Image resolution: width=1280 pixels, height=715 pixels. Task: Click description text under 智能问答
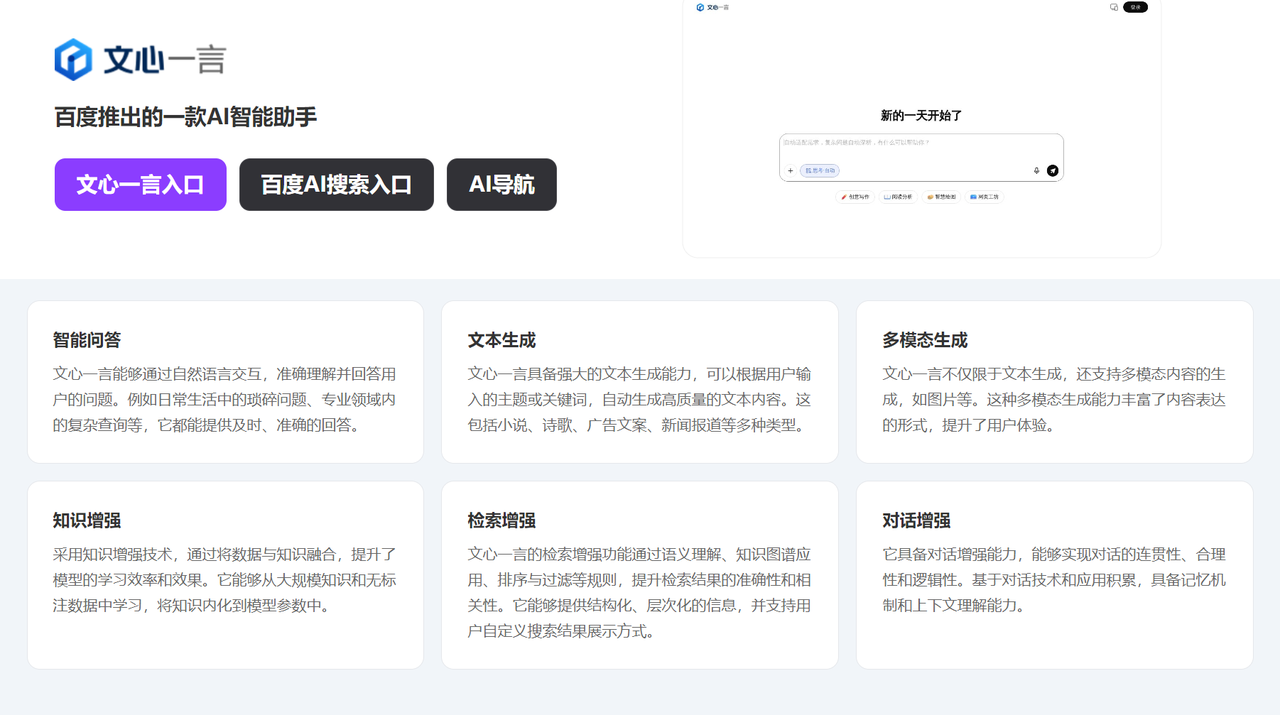click(225, 399)
